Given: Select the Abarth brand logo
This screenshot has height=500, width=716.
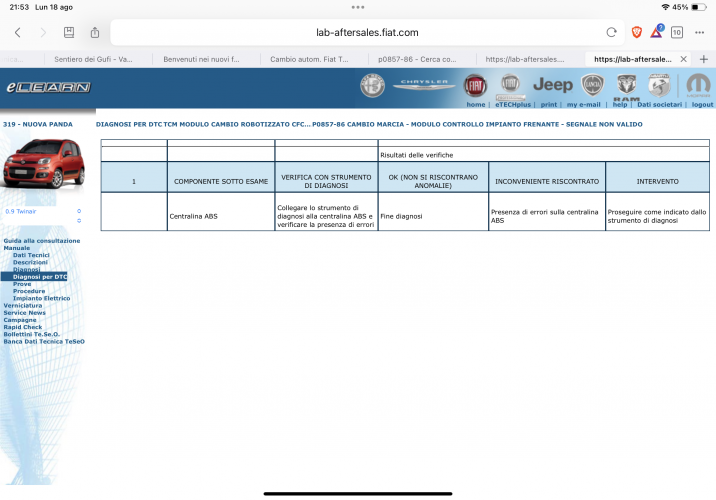Looking at the screenshot, I should tap(658, 84).
